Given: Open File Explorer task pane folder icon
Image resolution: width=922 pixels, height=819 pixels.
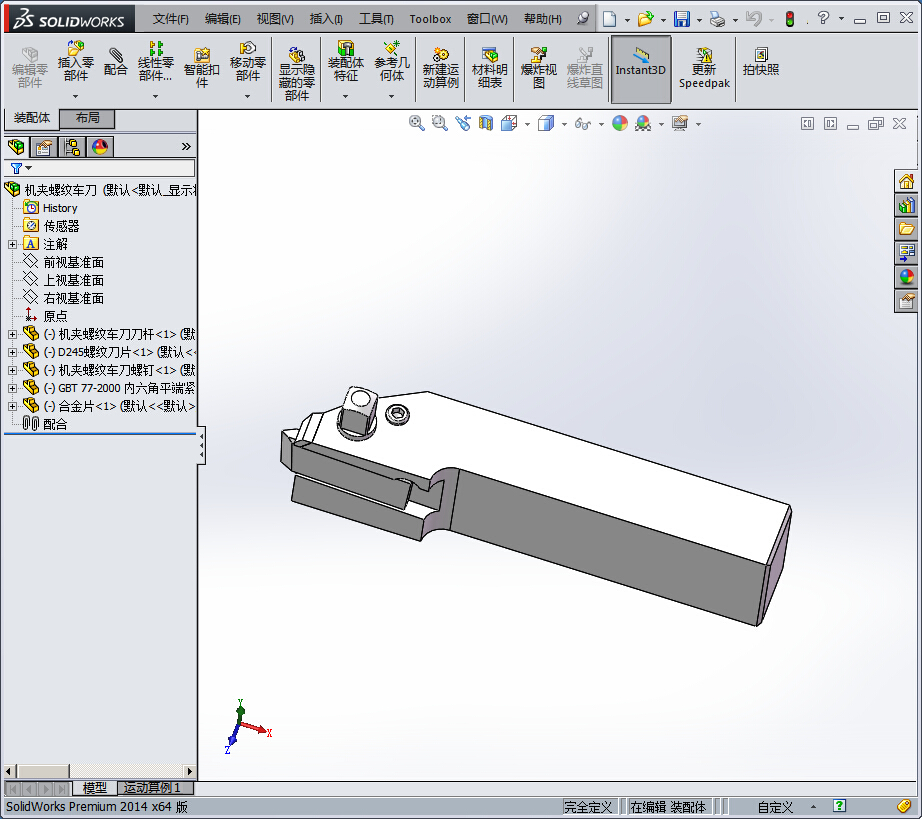Looking at the screenshot, I should (906, 229).
